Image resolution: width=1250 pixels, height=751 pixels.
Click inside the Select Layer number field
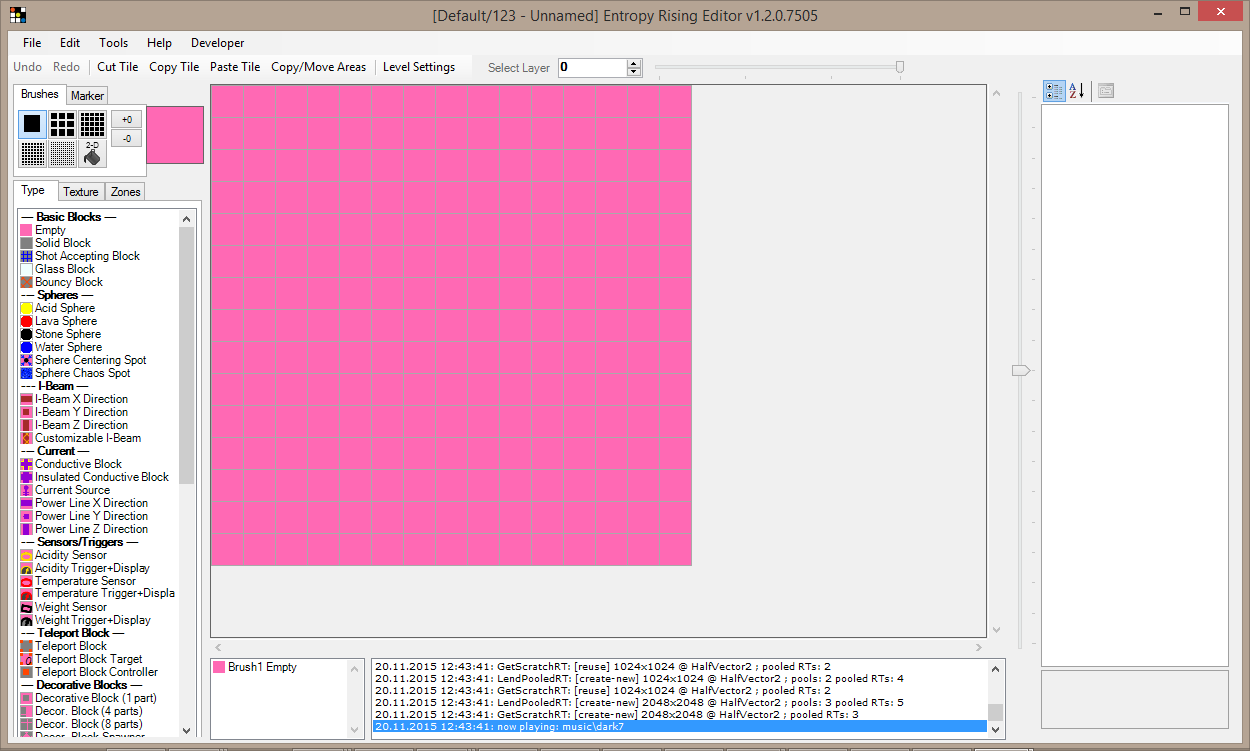point(592,67)
